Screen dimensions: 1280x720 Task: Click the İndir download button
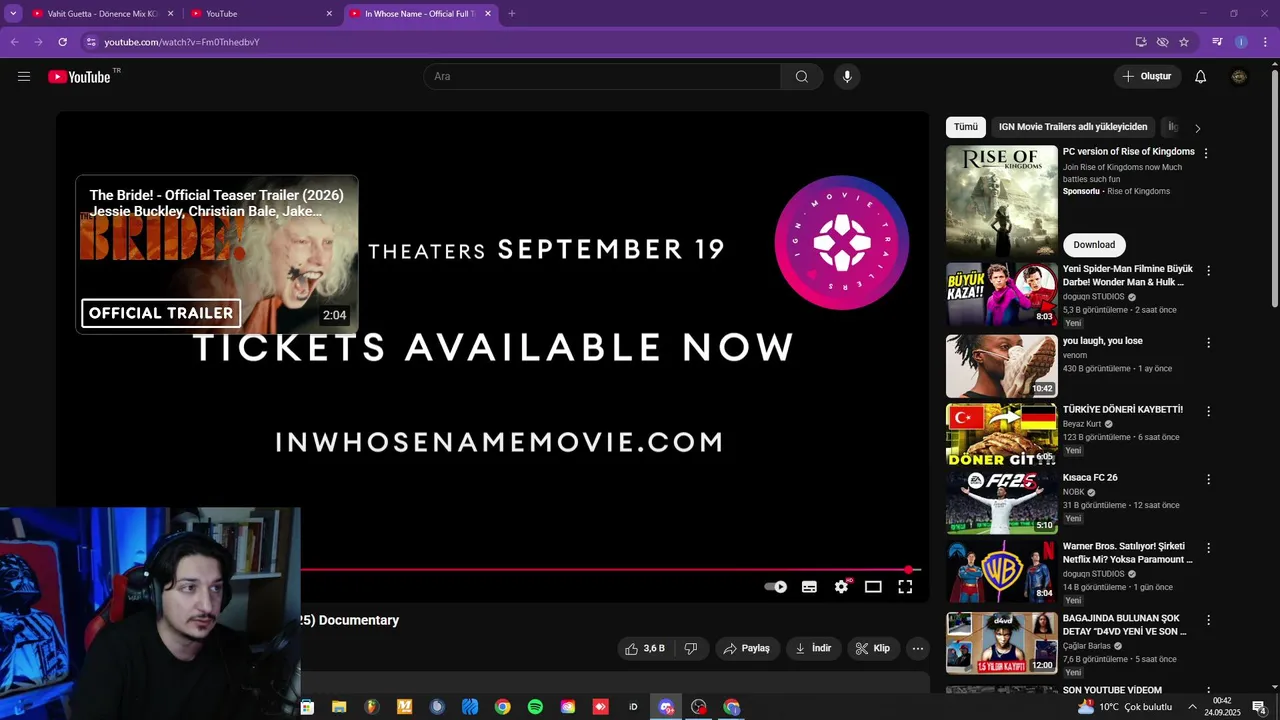[814, 649]
